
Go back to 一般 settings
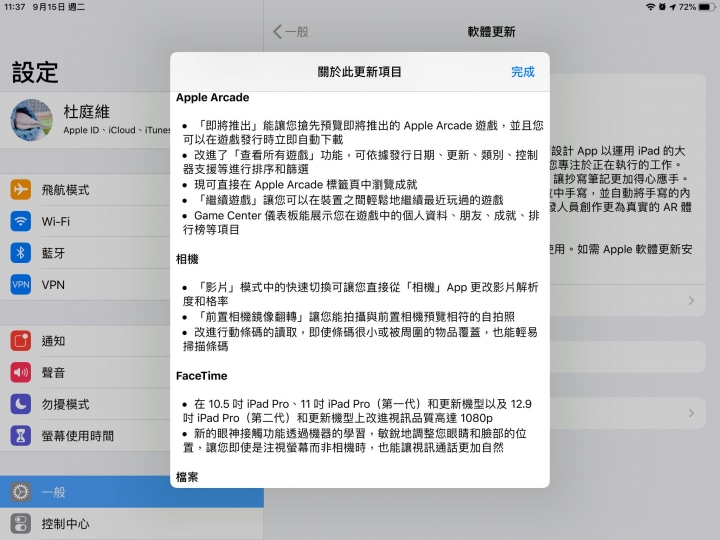(x=291, y=32)
